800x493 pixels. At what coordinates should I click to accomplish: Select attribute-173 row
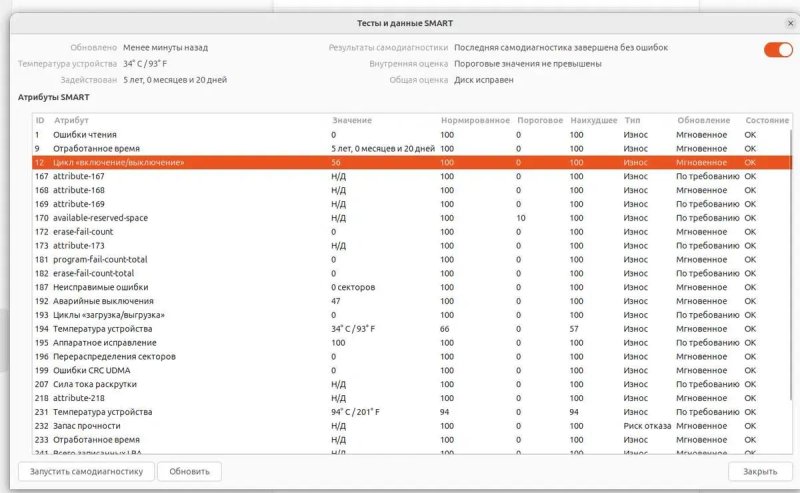click(x=412, y=245)
